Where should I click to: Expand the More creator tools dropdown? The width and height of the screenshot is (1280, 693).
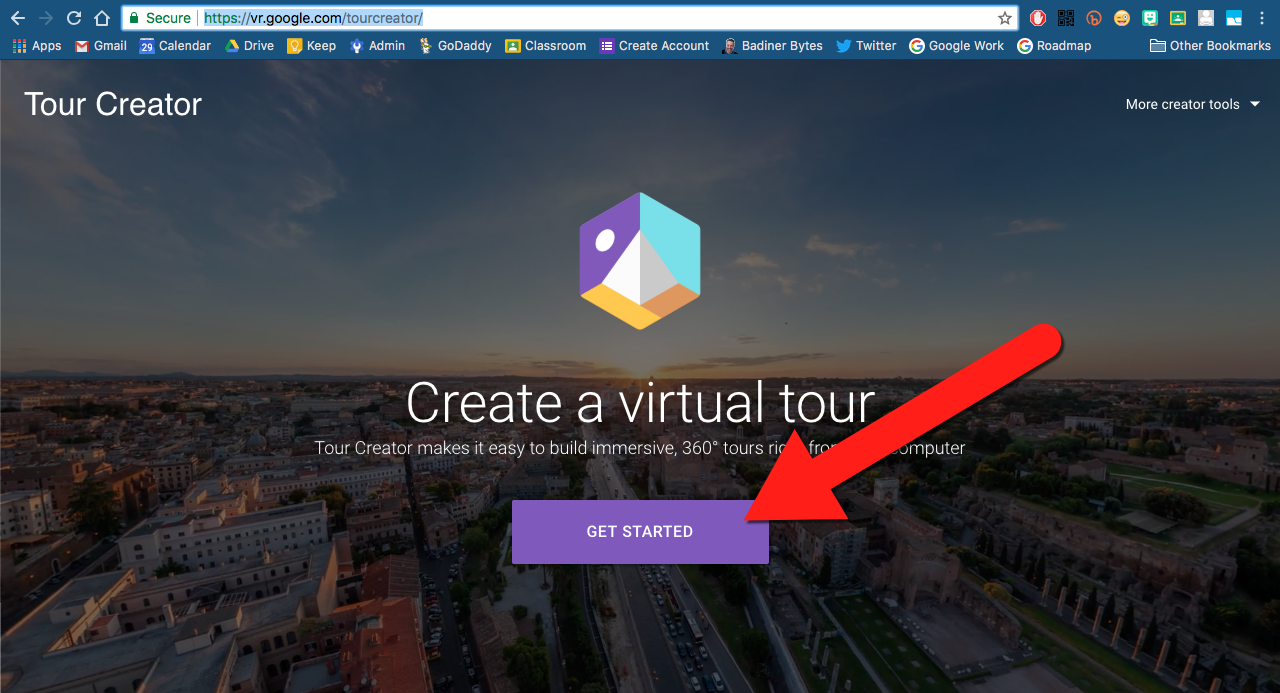click(x=1193, y=104)
